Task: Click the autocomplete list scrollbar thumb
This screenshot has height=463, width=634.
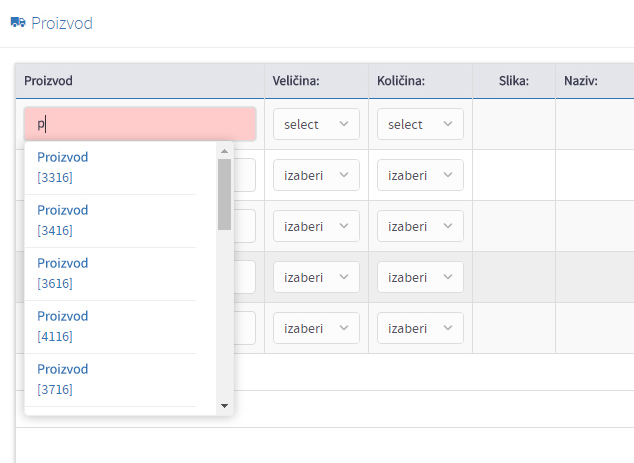Action: pos(224,195)
